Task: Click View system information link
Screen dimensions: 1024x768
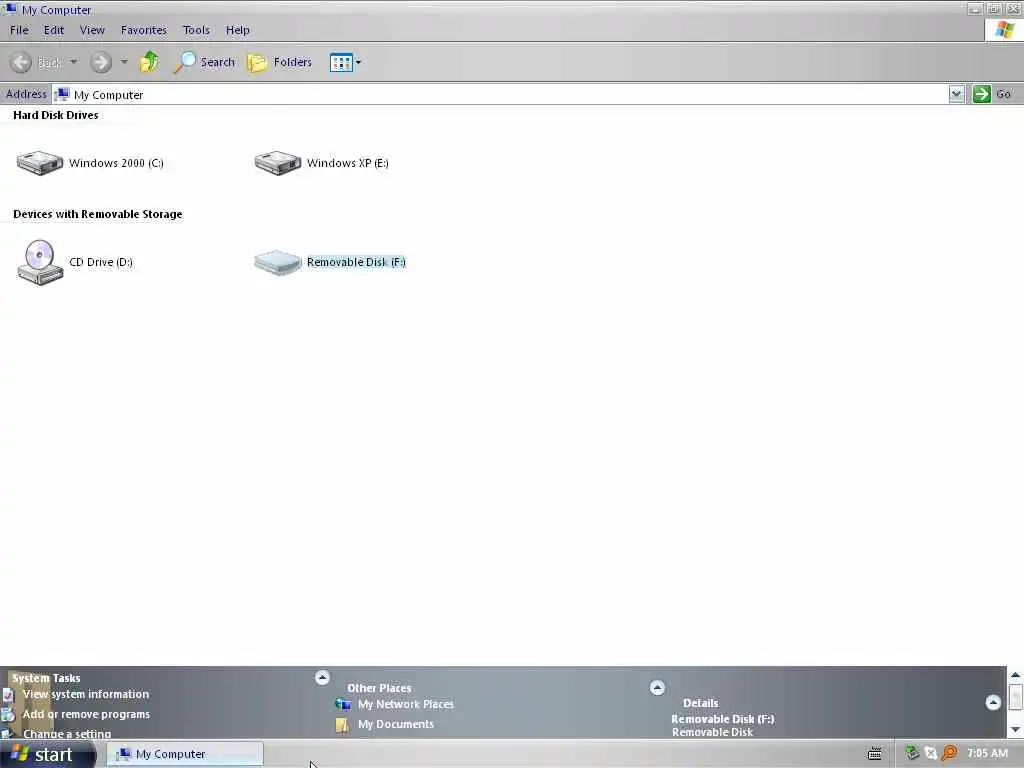Action: tap(86, 694)
